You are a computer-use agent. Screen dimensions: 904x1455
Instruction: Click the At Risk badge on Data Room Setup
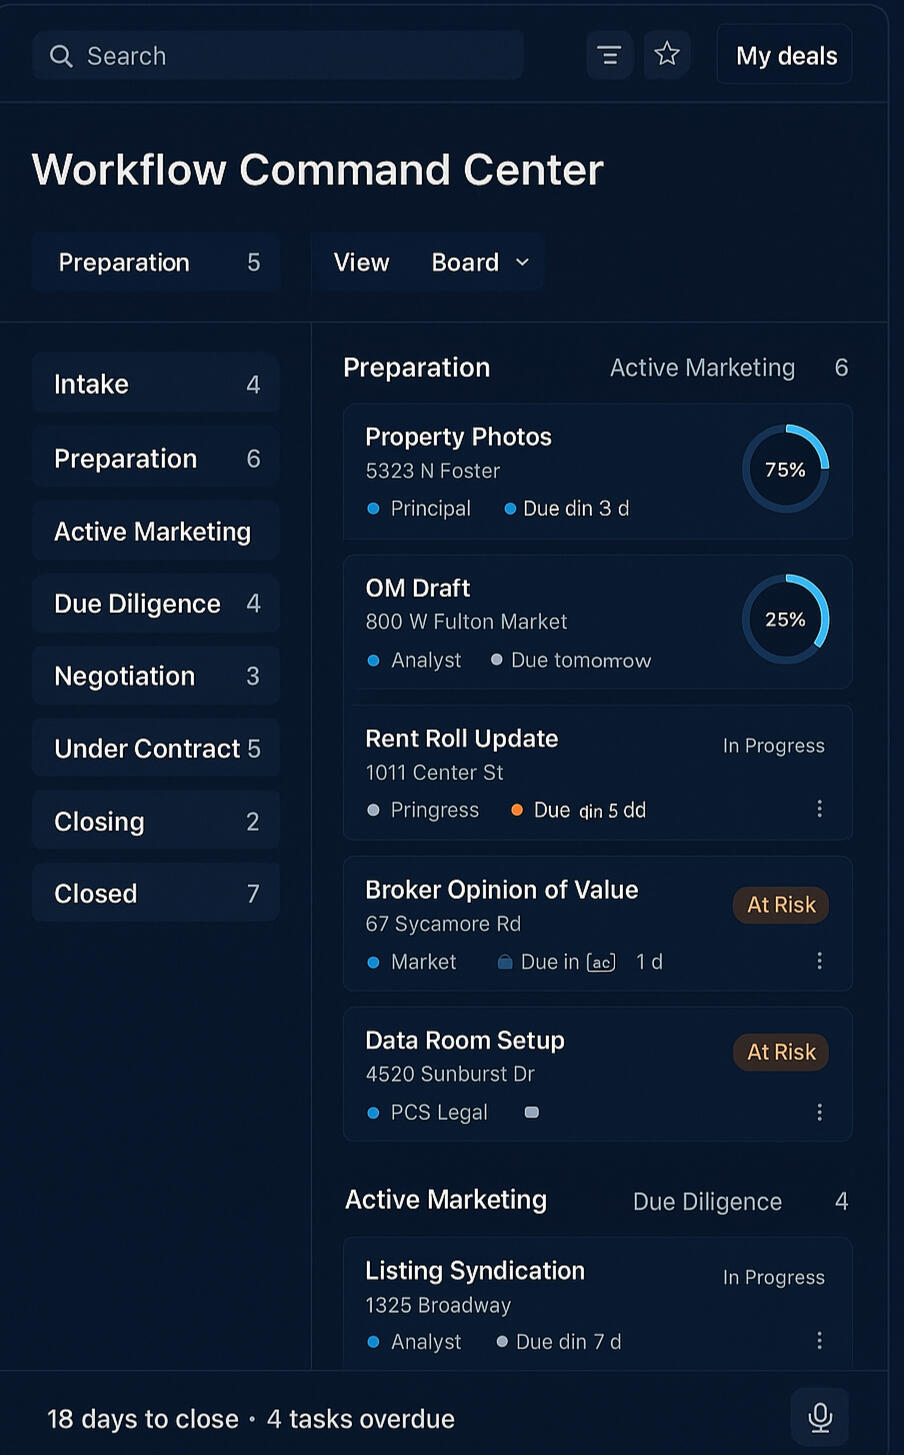(781, 1052)
